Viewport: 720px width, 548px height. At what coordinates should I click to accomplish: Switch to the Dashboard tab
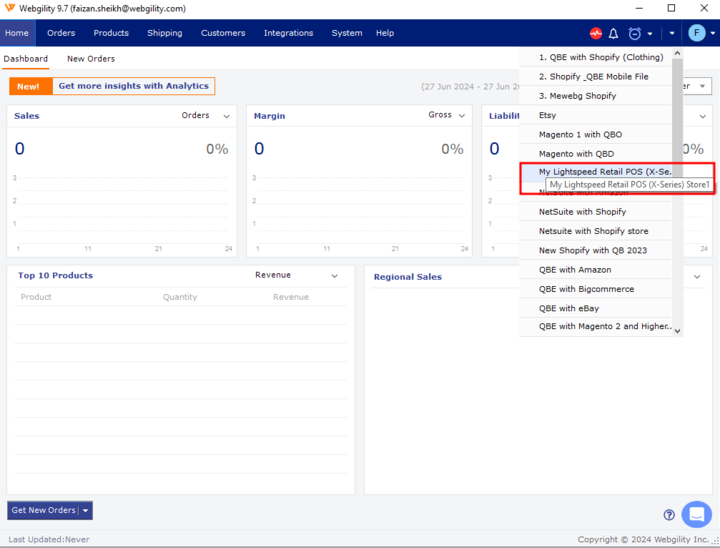point(26,59)
